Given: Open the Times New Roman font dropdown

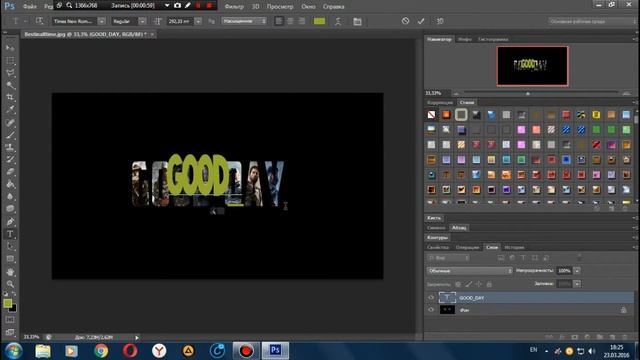Looking at the screenshot, I should [101, 21].
